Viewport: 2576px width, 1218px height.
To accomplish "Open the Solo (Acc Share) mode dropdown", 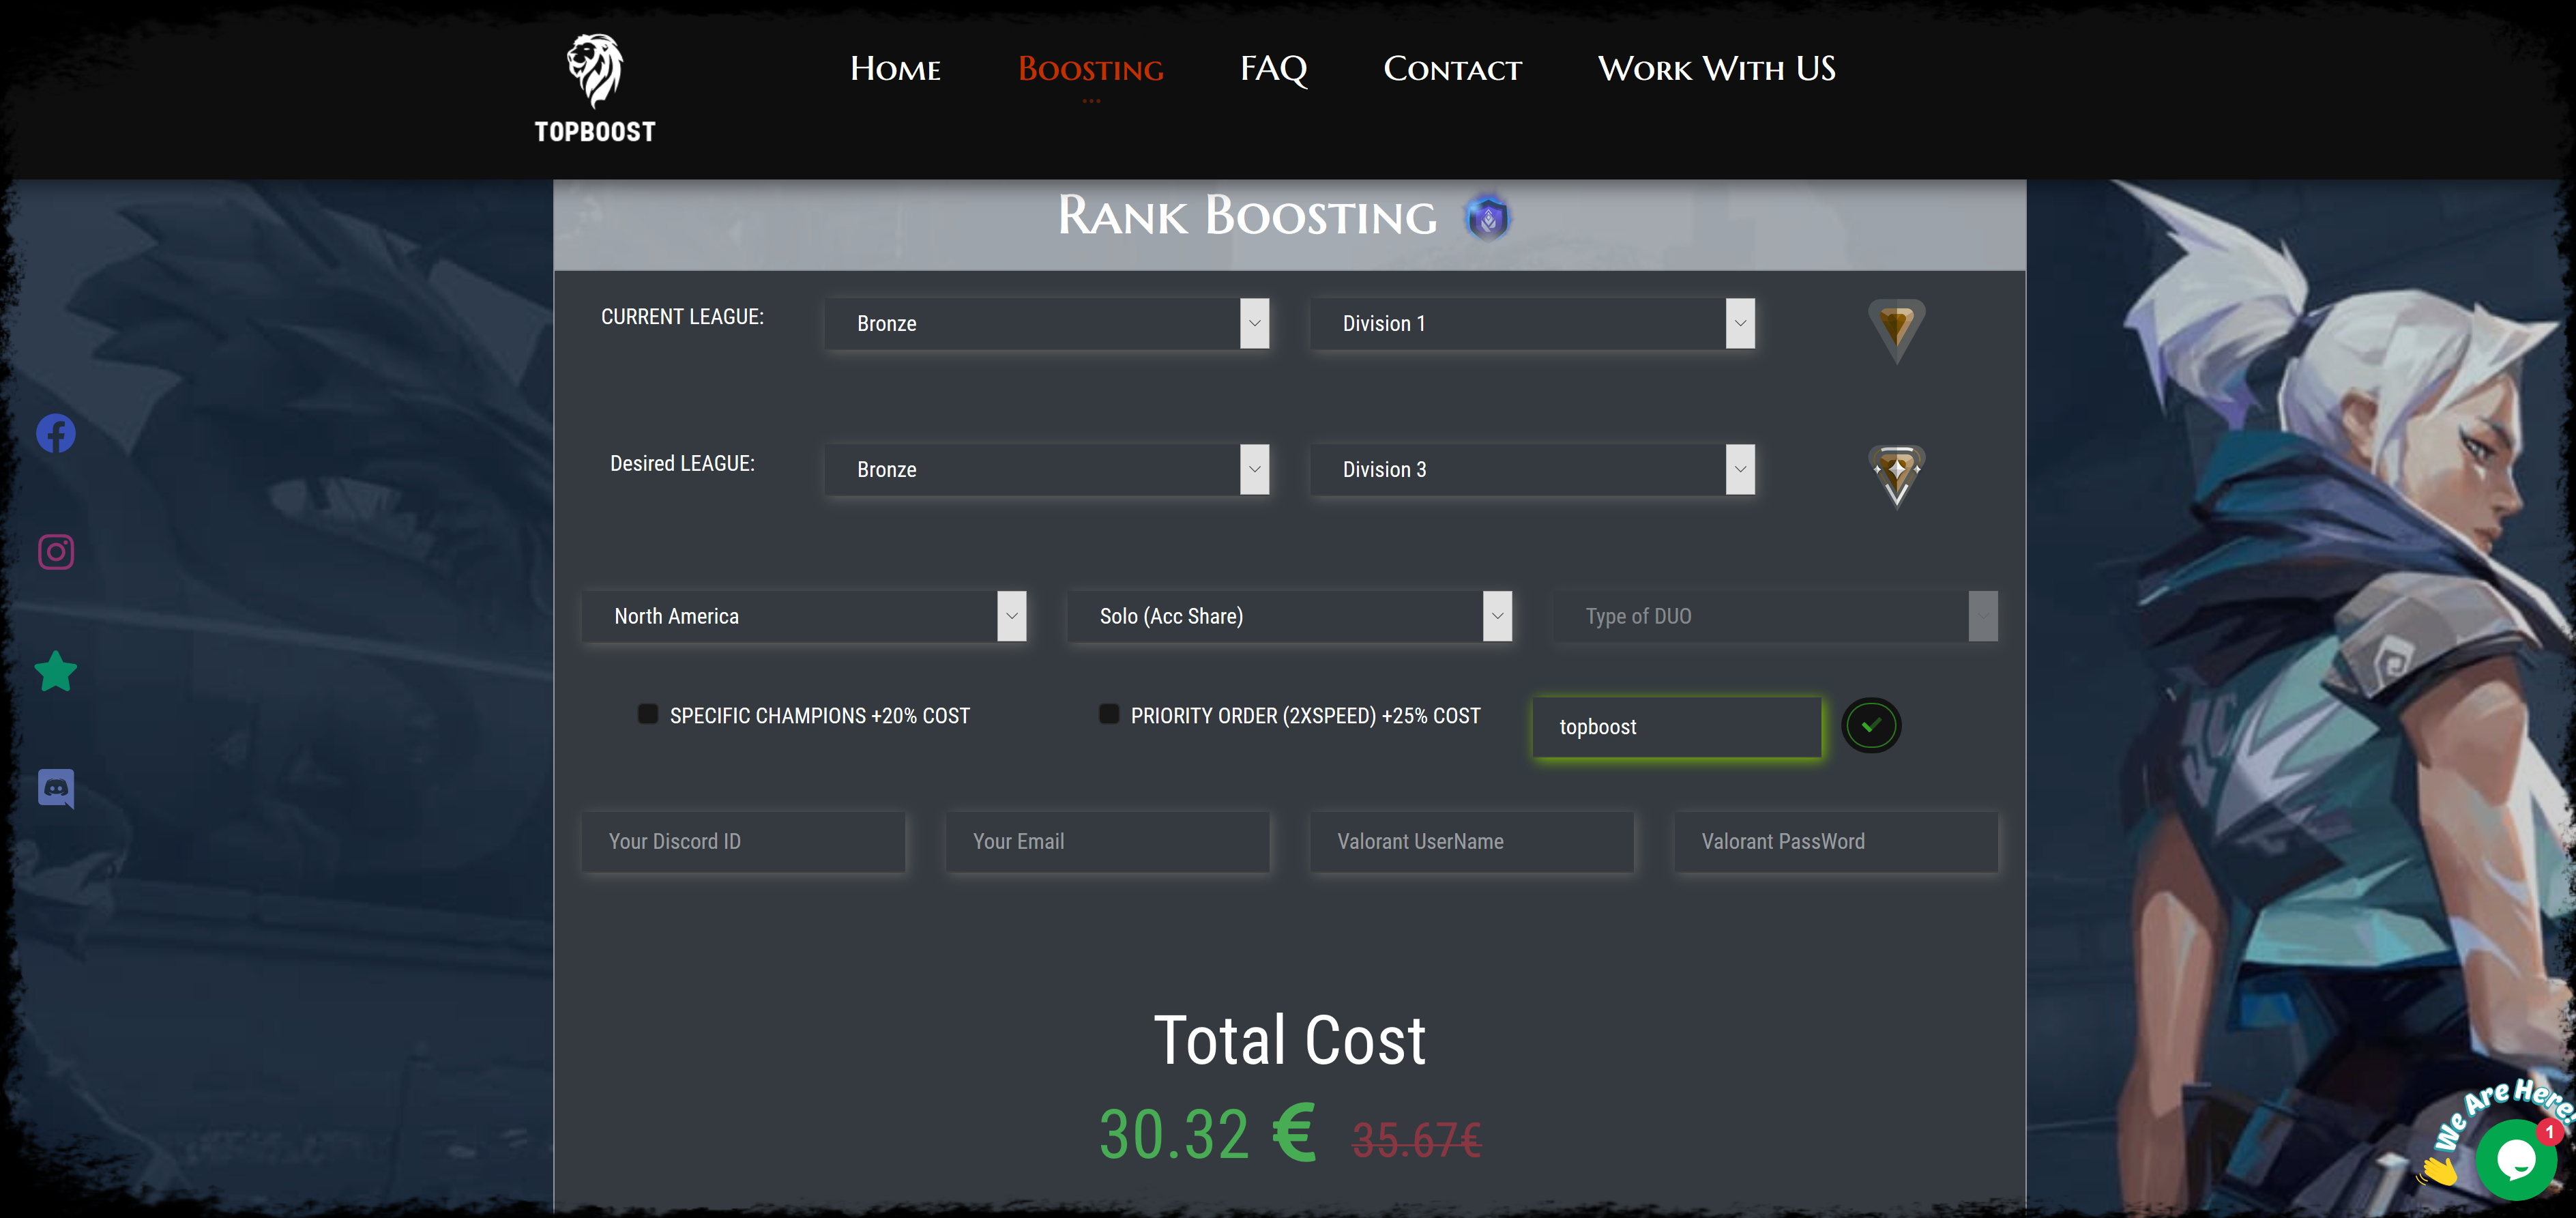I will click(x=1290, y=616).
